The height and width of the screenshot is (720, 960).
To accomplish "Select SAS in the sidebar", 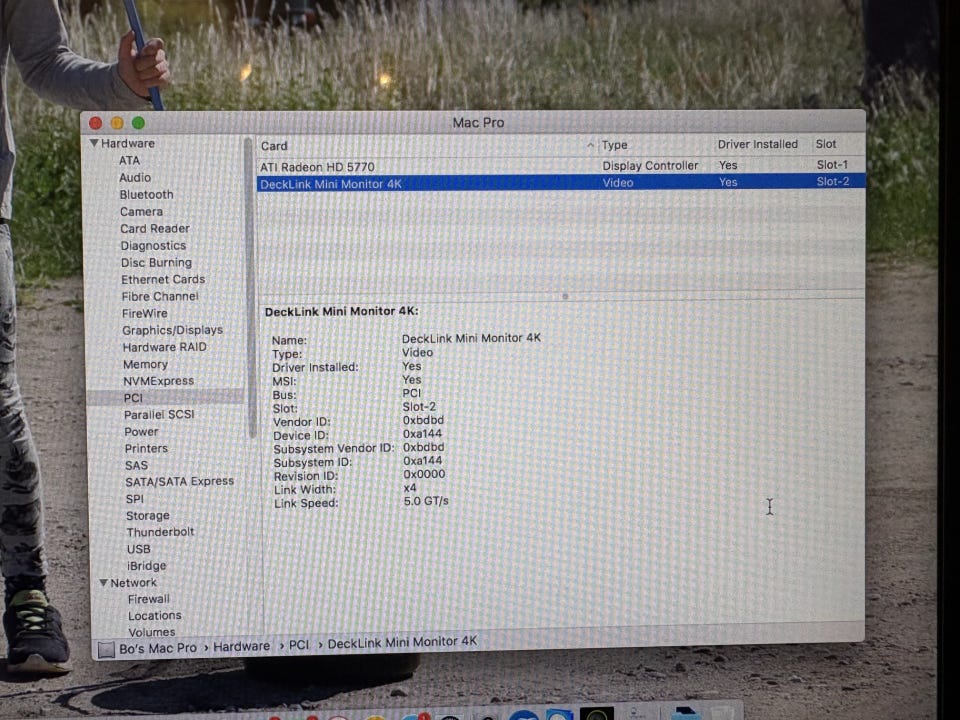I will 137,465.
